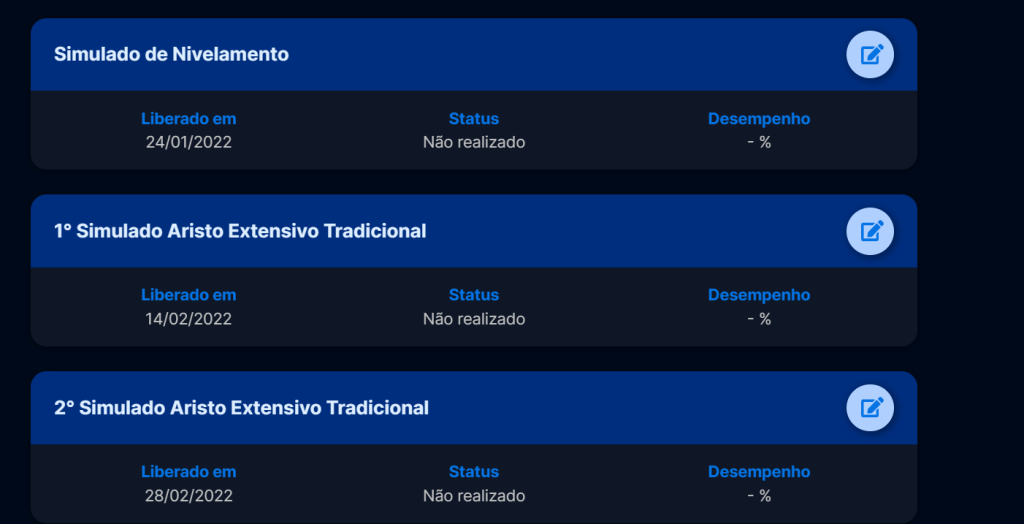The height and width of the screenshot is (524, 1024).
Task: Click the 2º Simulado Aristo Extensivo Tradicional title
Action: point(241,408)
